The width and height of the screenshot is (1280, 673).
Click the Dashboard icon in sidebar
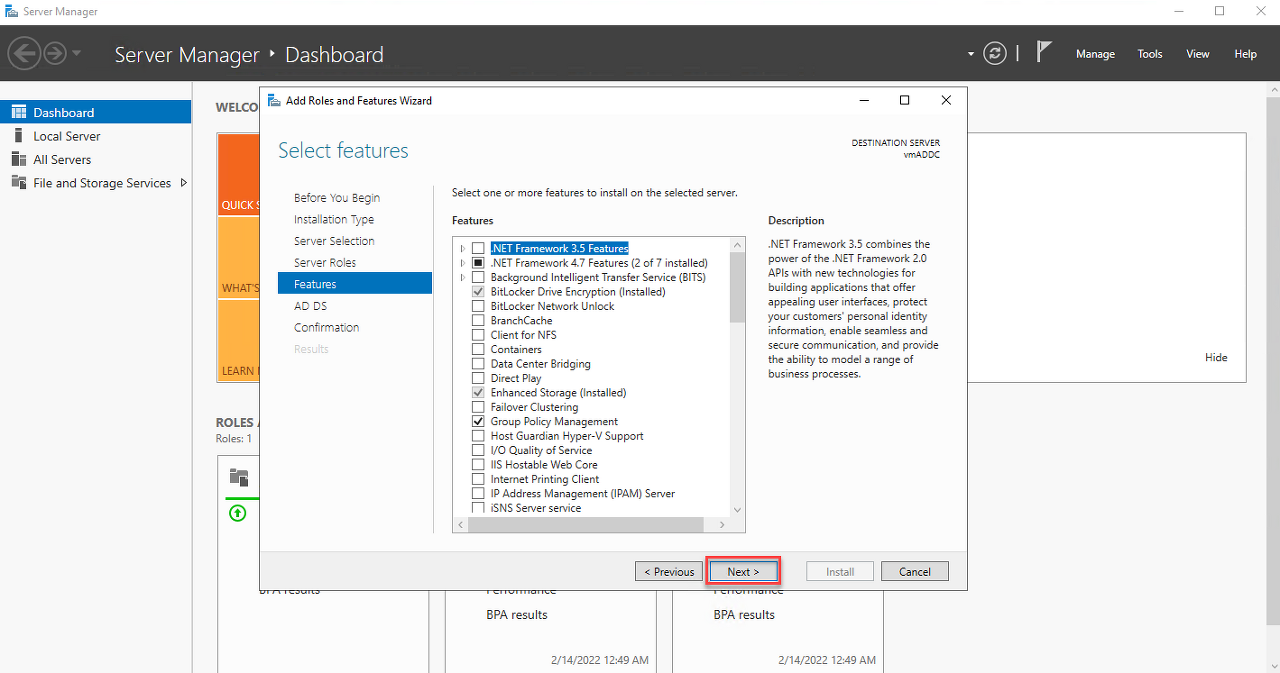coord(18,112)
